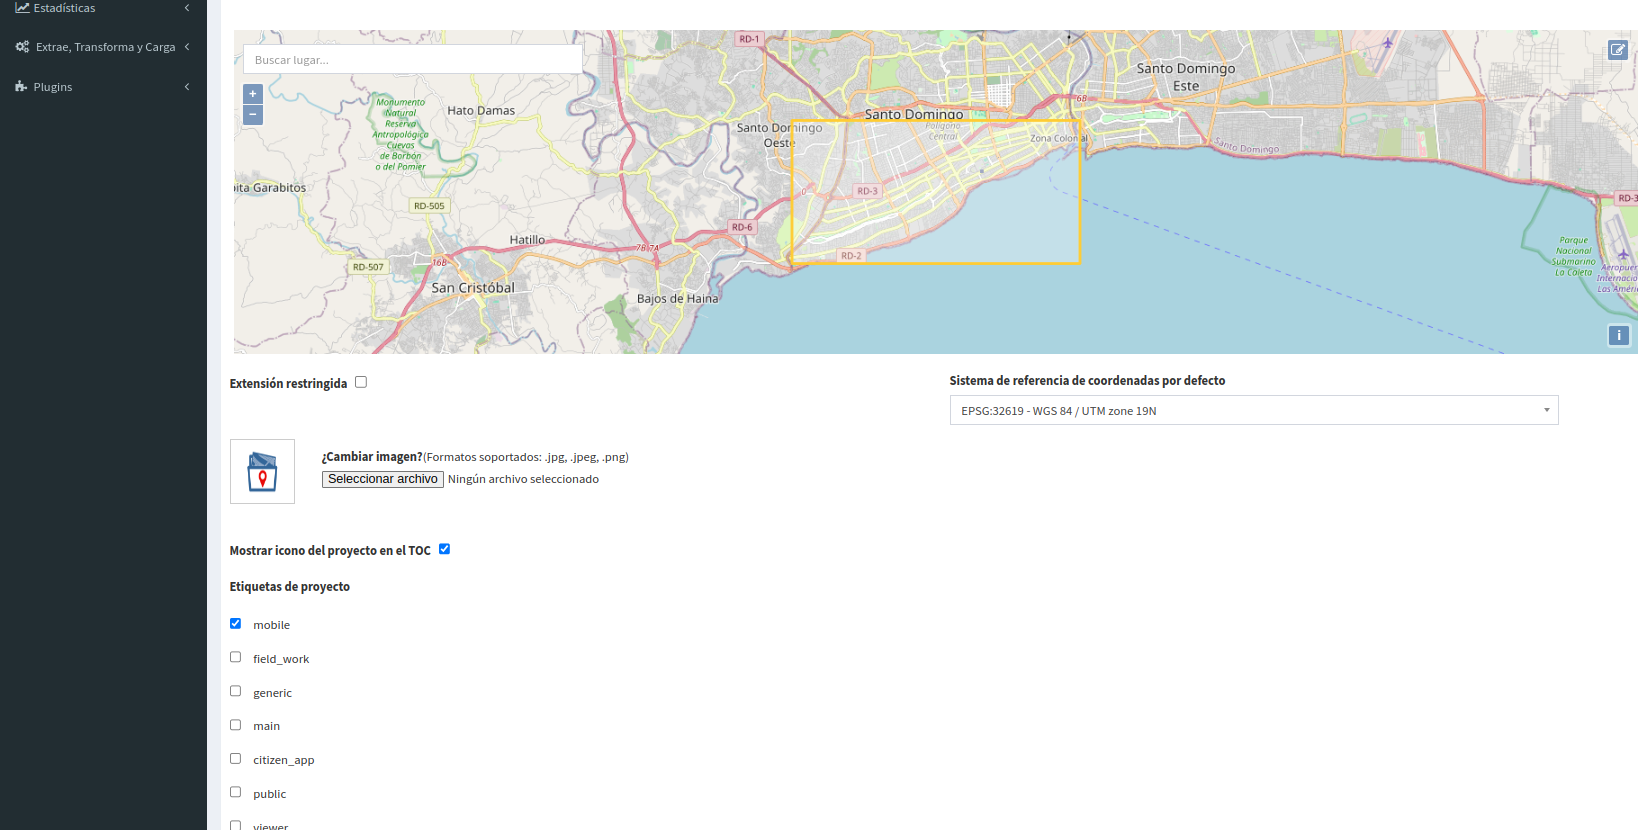Expand the Estadísticas chevron arrow
The image size is (1652, 830).
[x=187, y=8]
